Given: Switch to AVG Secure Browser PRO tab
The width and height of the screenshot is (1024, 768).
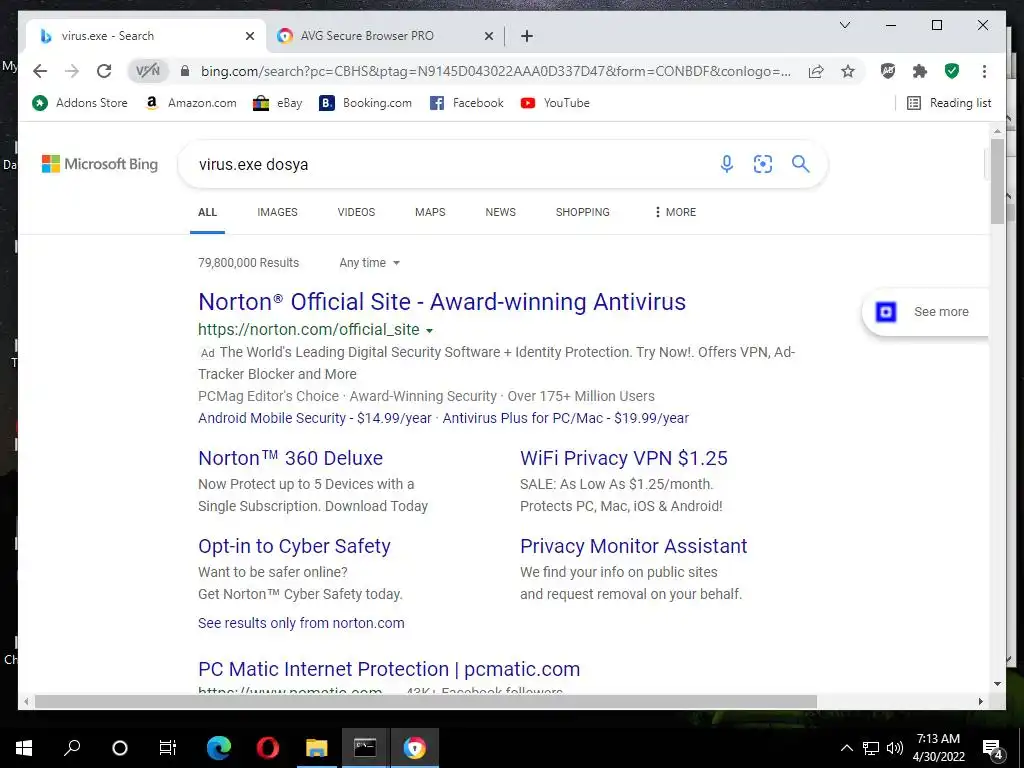Looking at the screenshot, I should click(367, 36).
